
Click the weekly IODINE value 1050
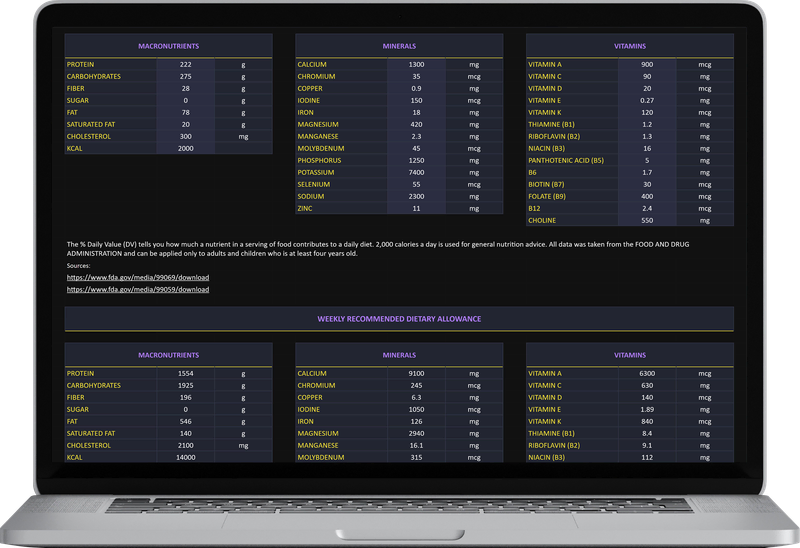[416, 409]
